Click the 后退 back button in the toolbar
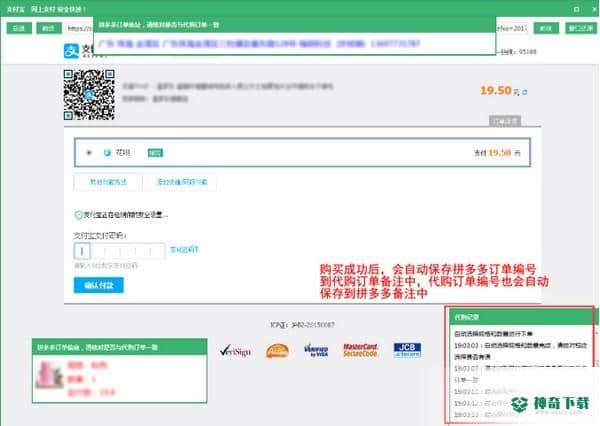The image size is (600, 426). (19, 28)
